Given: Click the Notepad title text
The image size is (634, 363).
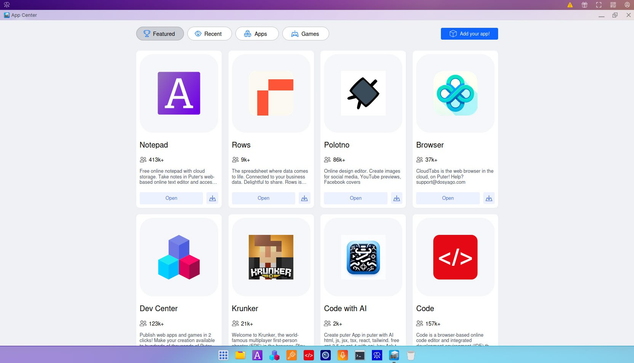Looking at the screenshot, I should (x=154, y=145).
